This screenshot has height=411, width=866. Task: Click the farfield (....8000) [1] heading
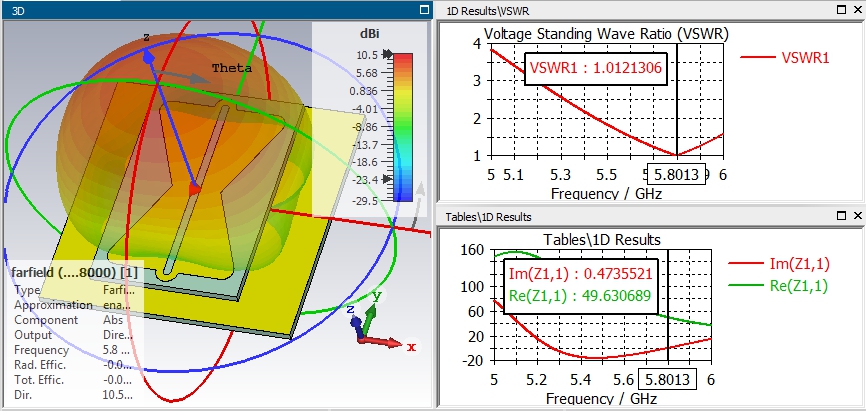pos(75,273)
